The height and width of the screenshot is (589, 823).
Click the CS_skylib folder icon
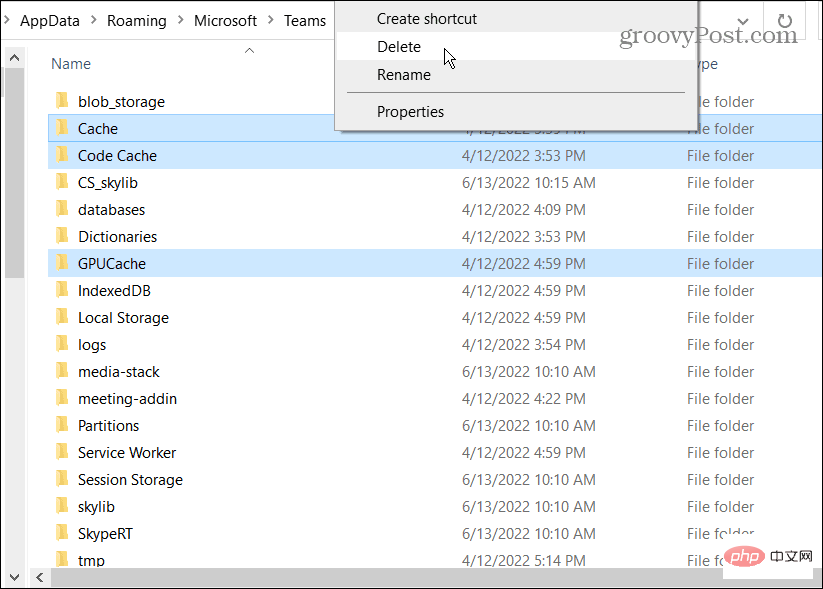tap(62, 182)
